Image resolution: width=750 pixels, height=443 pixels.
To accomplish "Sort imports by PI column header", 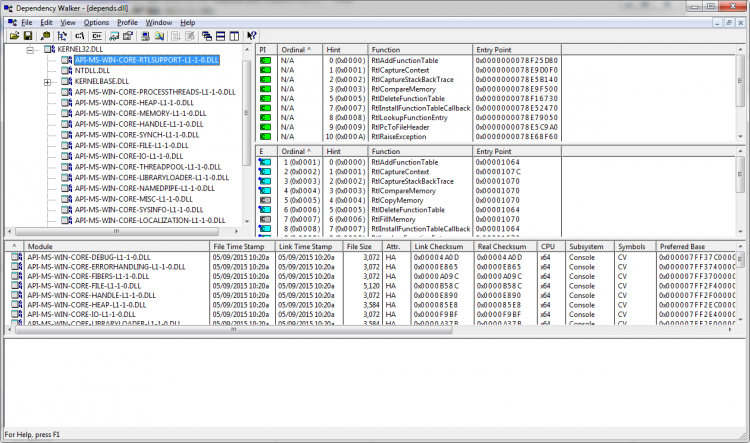I will 267,50.
